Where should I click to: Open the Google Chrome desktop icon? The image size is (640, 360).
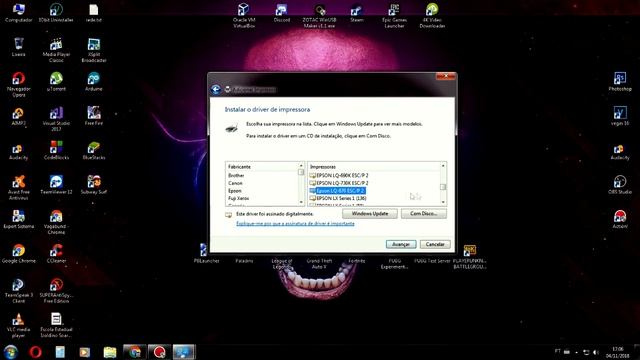click(x=18, y=253)
